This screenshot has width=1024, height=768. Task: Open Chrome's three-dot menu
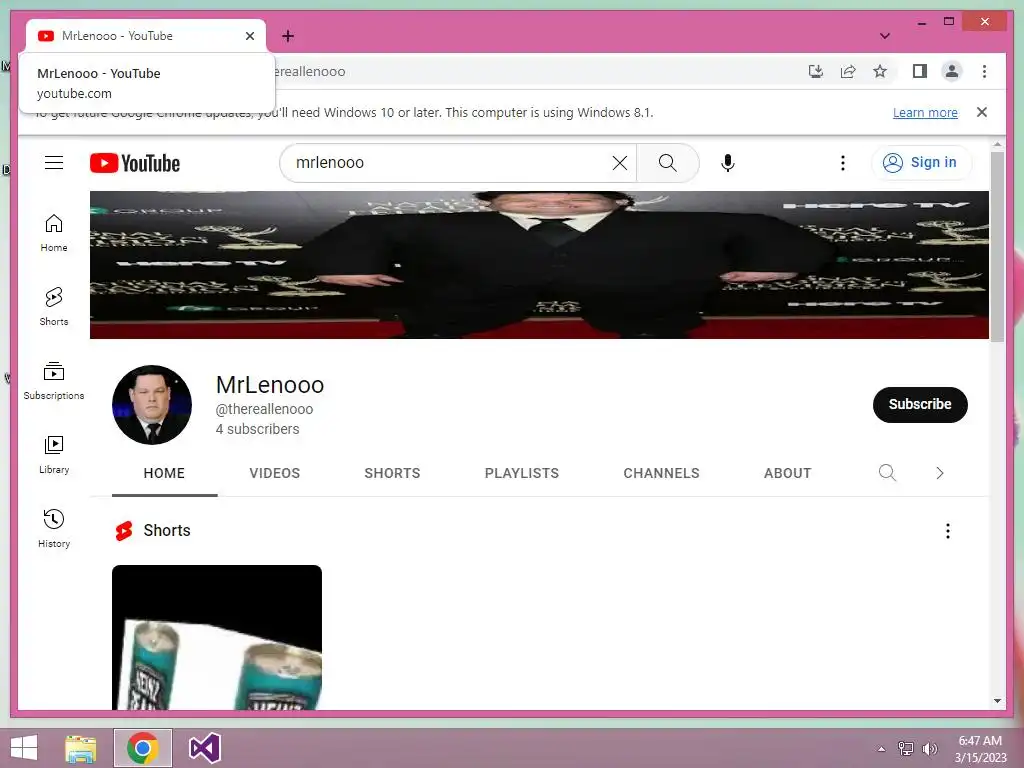click(984, 71)
